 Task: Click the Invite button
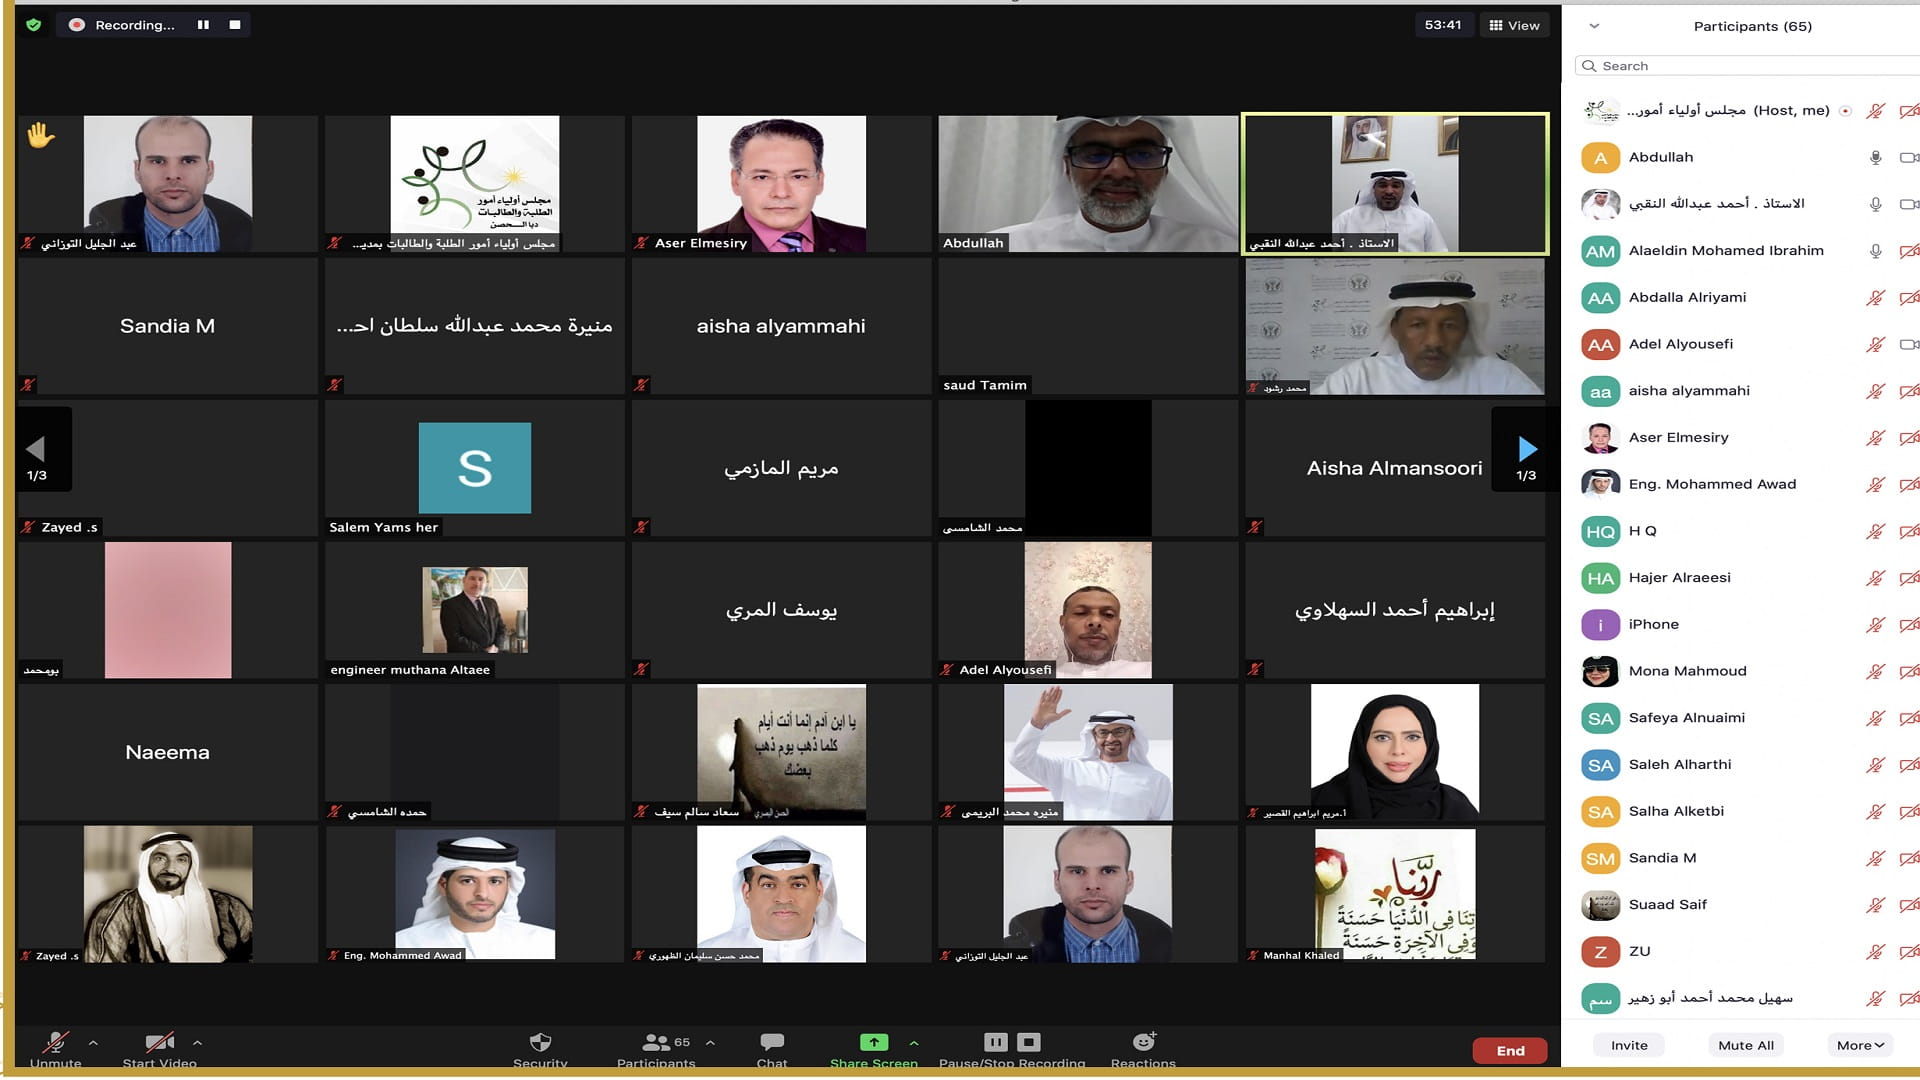tap(1628, 1044)
